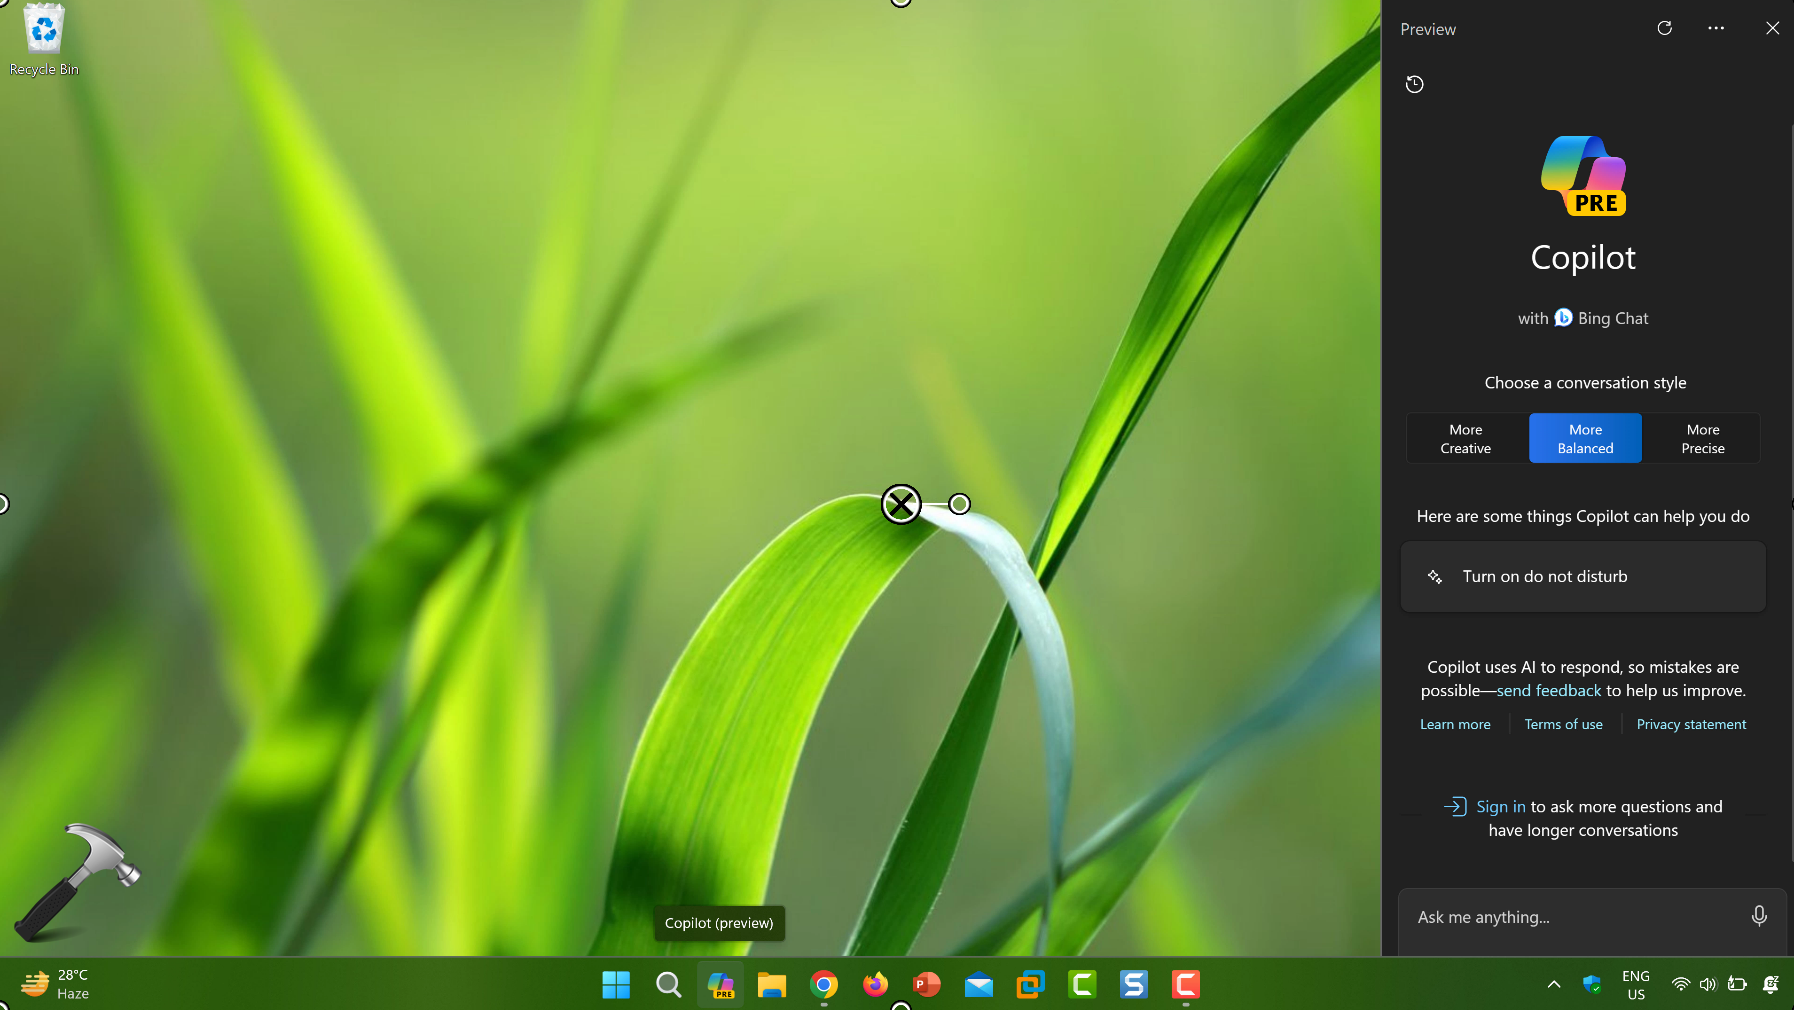Select More Precise conversation style
Image resolution: width=1794 pixels, height=1010 pixels.
(1702, 439)
